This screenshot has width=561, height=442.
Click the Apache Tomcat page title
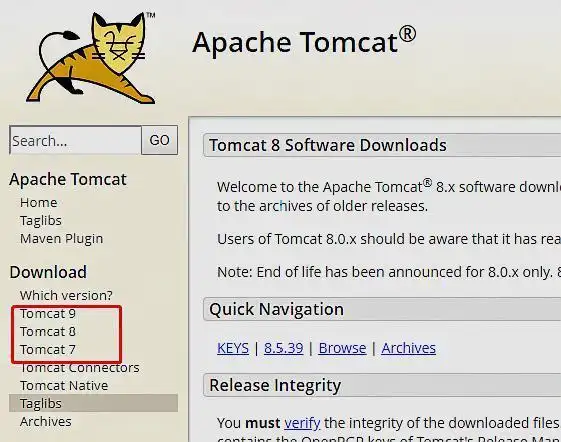pyautogui.click(x=304, y=41)
